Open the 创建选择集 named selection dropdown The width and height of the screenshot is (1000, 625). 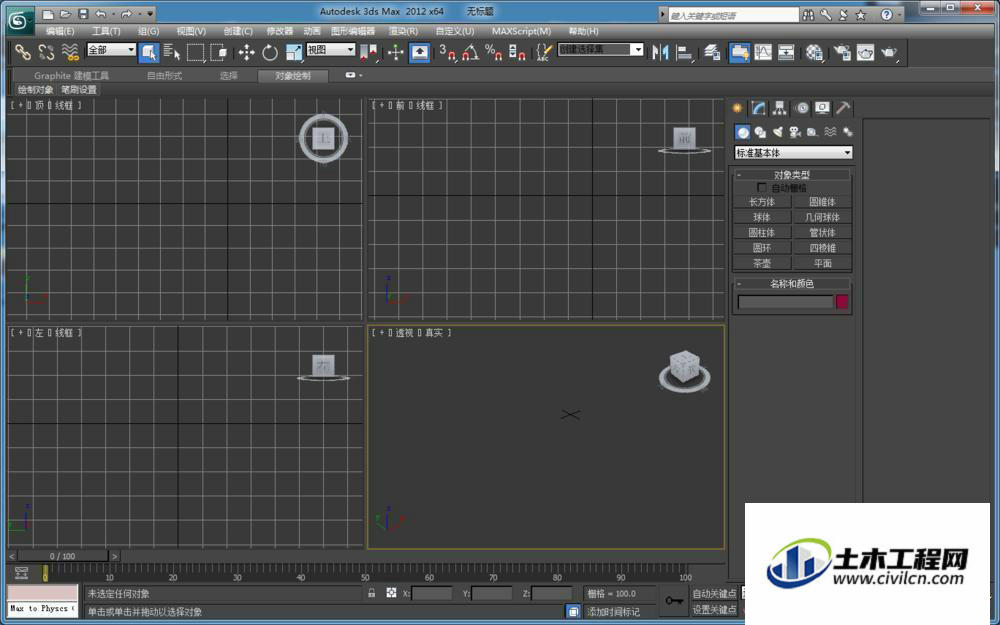click(x=601, y=49)
